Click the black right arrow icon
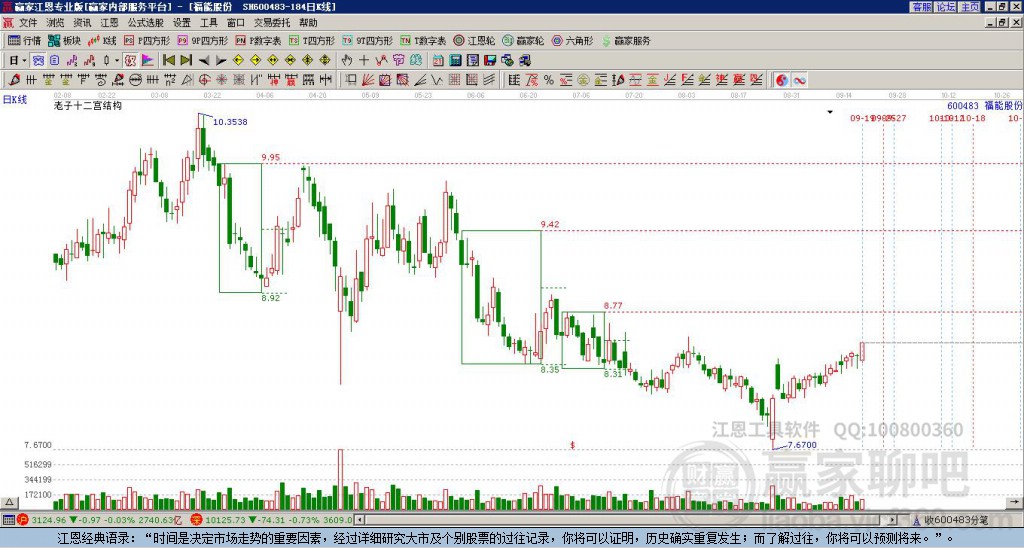Image resolution: width=1024 pixels, height=548 pixels. [x=221, y=61]
